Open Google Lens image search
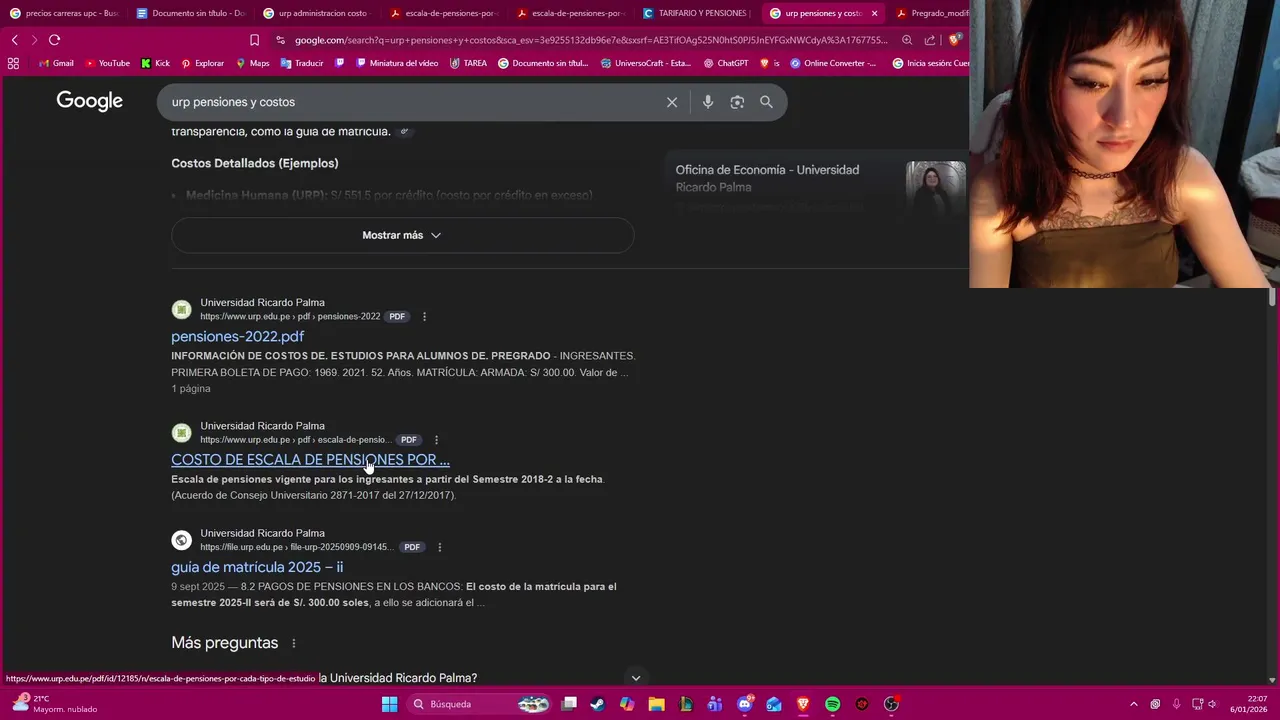Image resolution: width=1280 pixels, height=720 pixels. [737, 102]
